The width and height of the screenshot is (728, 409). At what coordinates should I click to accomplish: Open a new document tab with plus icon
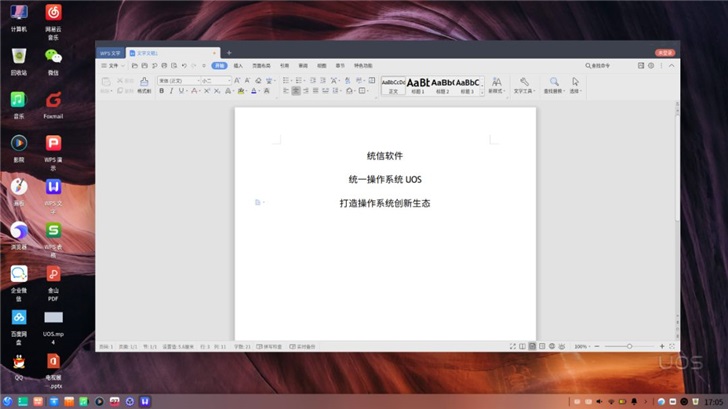click(x=229, y=52)
